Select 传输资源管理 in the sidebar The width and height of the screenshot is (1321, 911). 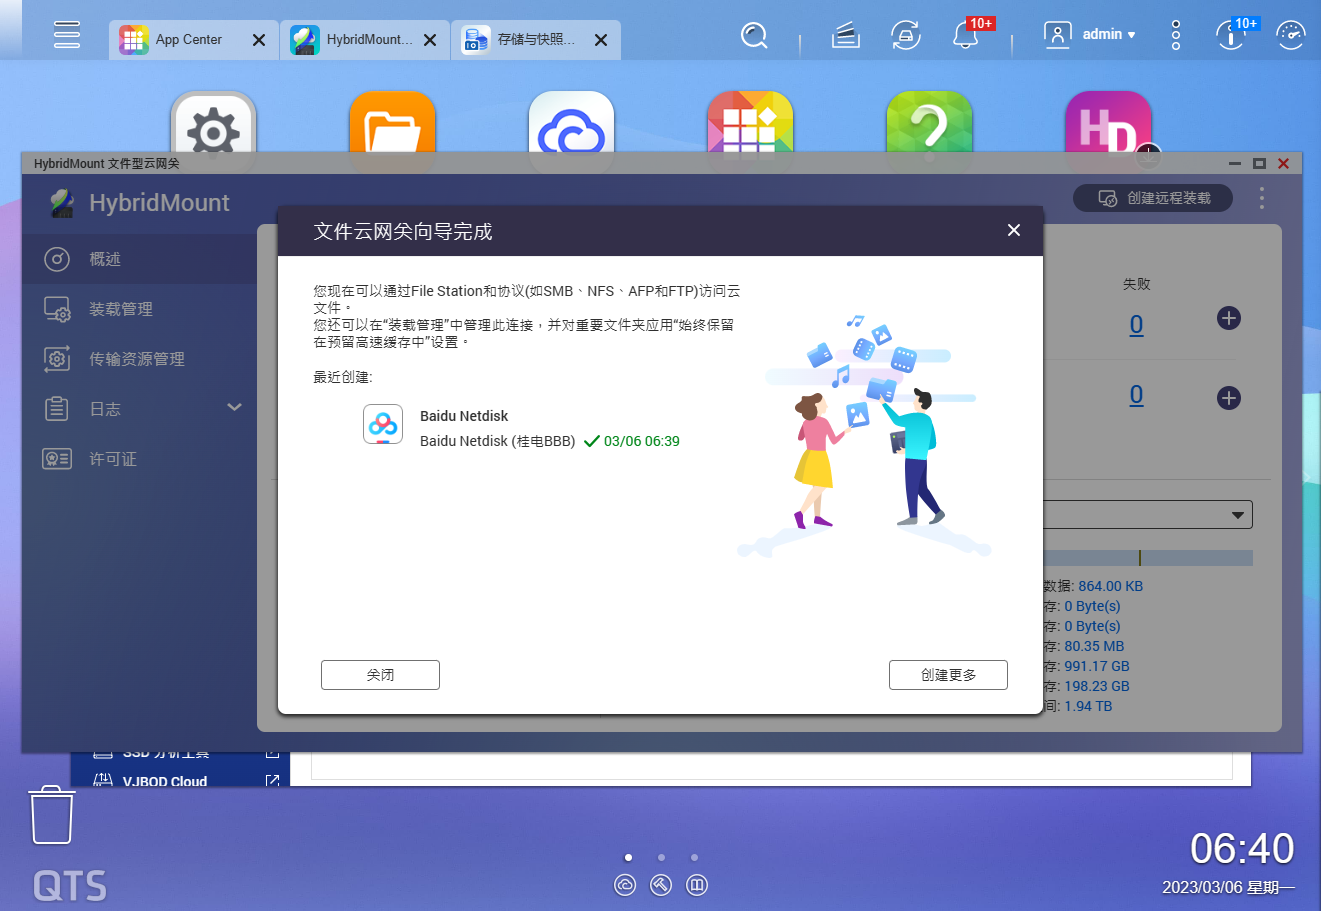[x=140, y=359]
